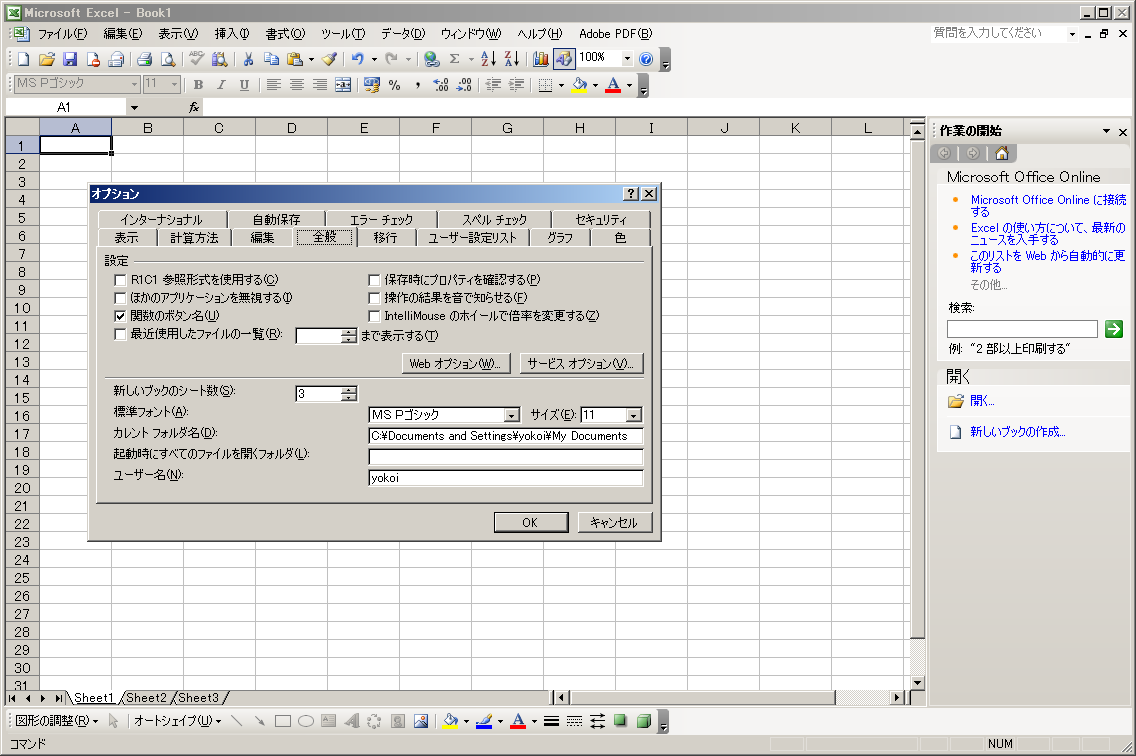Click the Chart Wizard icon
This screenshot has height=756, width=1136.
pyautogui.click(x=541, y=59)
